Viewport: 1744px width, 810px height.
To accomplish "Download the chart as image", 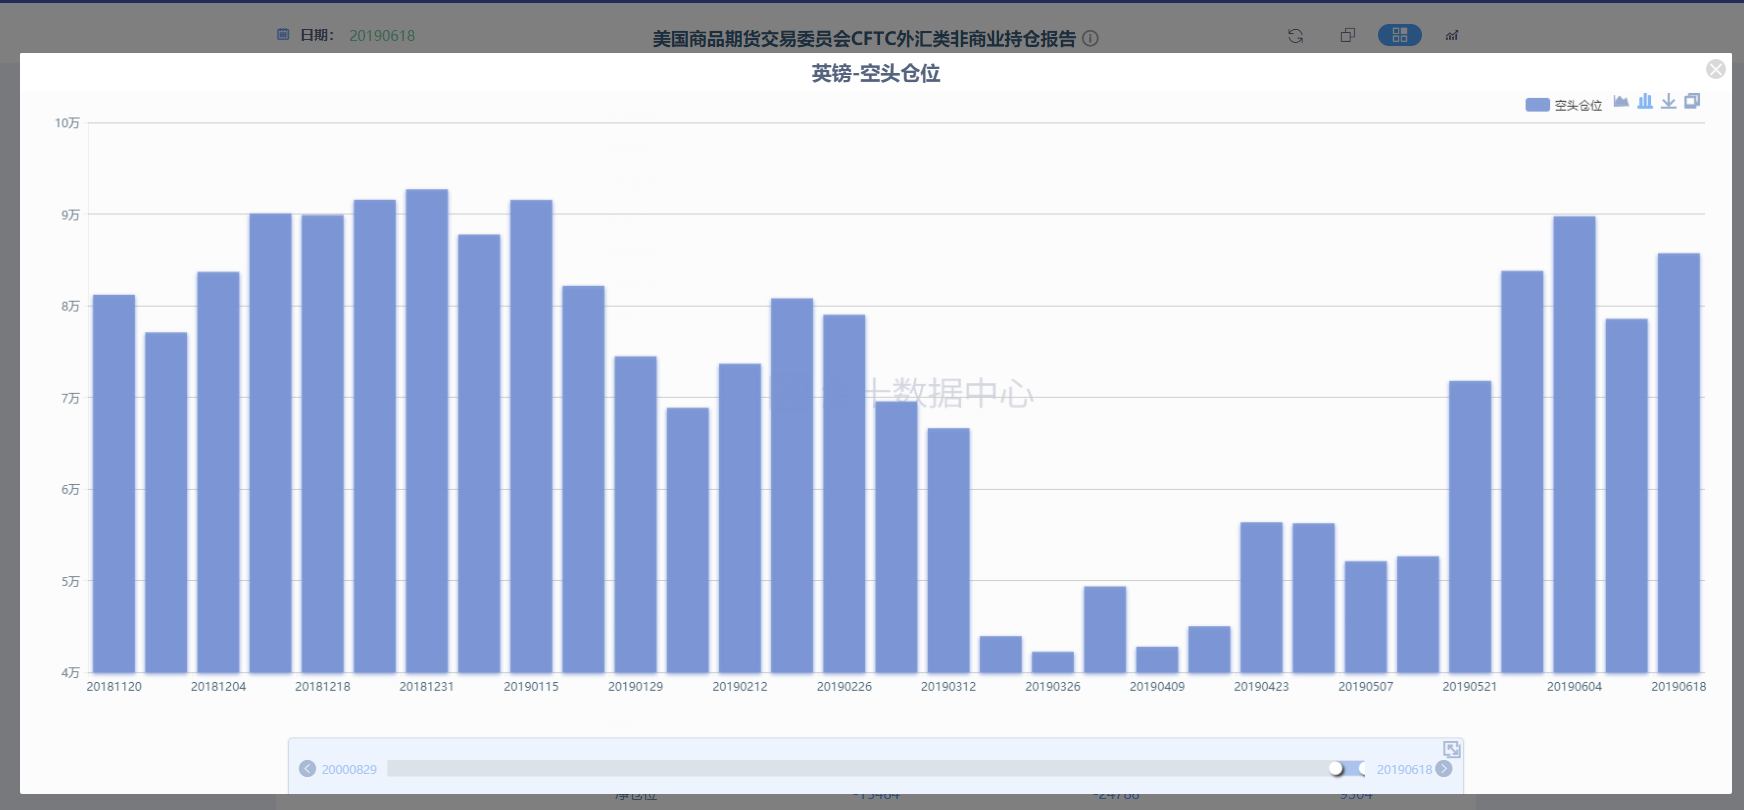I will [1668, 102].
